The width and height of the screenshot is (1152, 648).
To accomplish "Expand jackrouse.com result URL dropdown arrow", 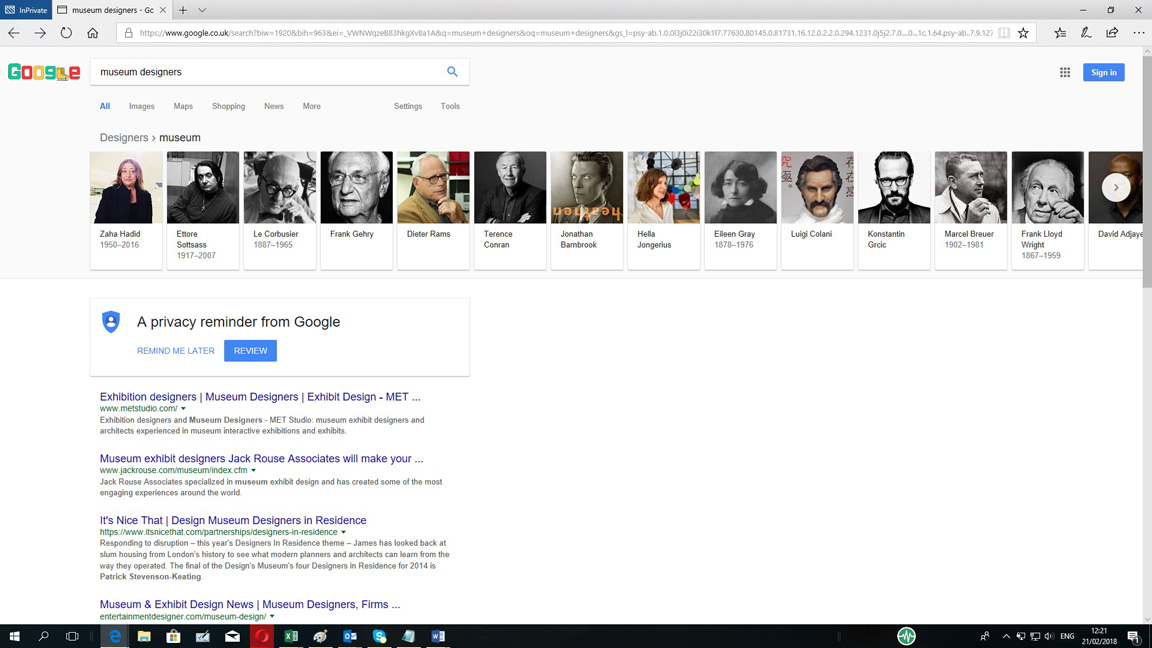I will pyautogui.click(x=253, y=471).
